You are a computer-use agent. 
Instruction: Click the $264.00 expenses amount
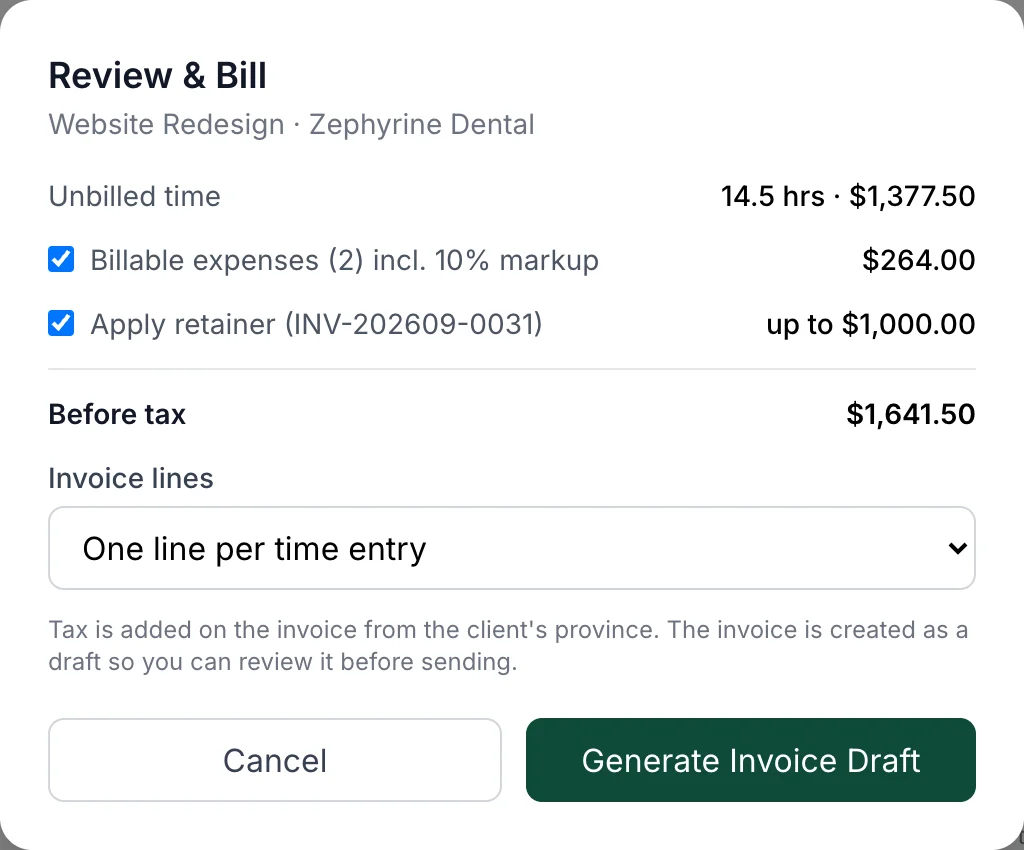coord(918,260)
